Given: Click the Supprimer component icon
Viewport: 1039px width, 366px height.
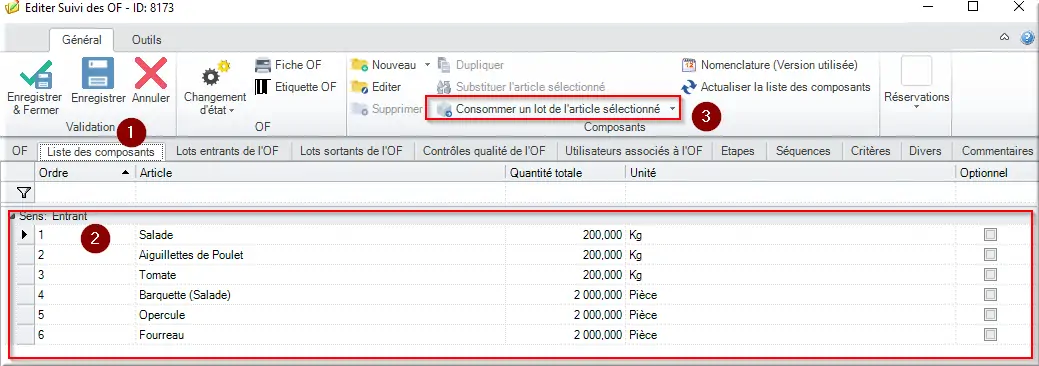Looking at the screenshot, I should (x=360, y=109).
